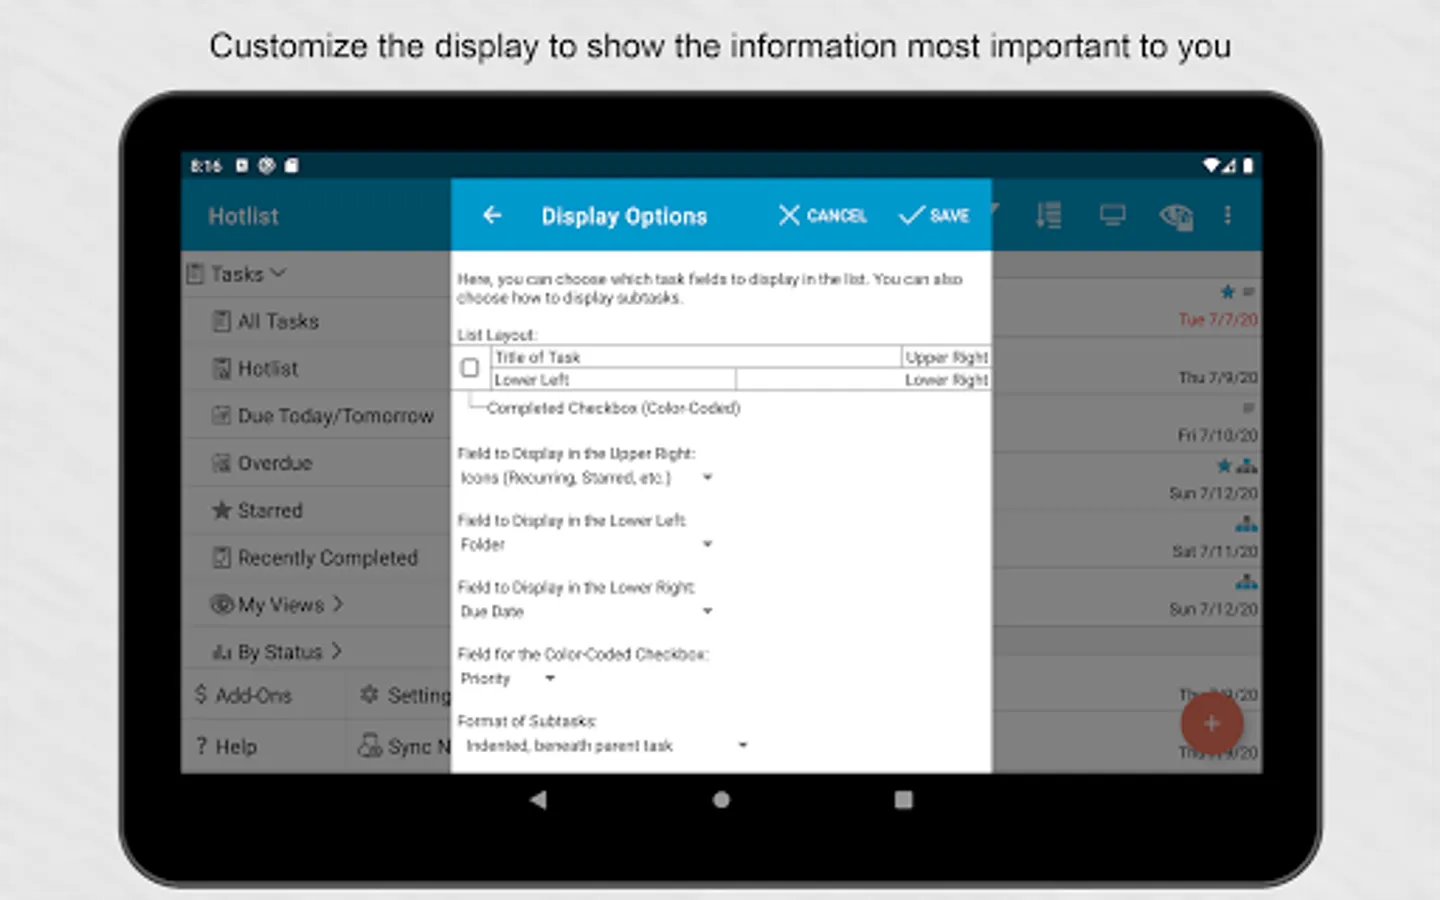
Task: Click the chart icon beside By Status
Action: coord(222,652)
